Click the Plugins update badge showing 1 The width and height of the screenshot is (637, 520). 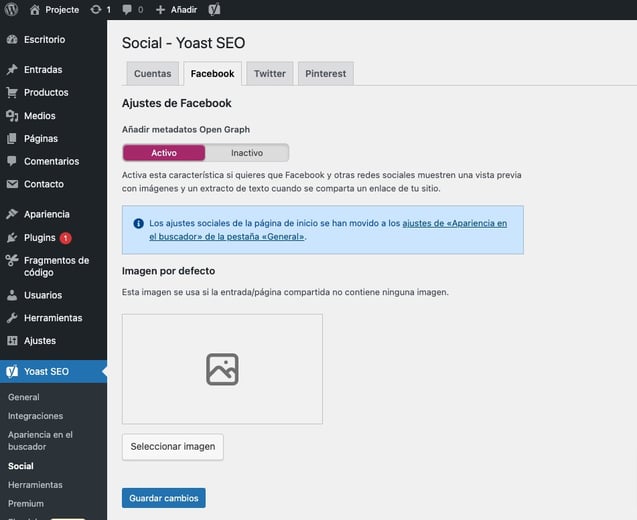pos(65,238)
